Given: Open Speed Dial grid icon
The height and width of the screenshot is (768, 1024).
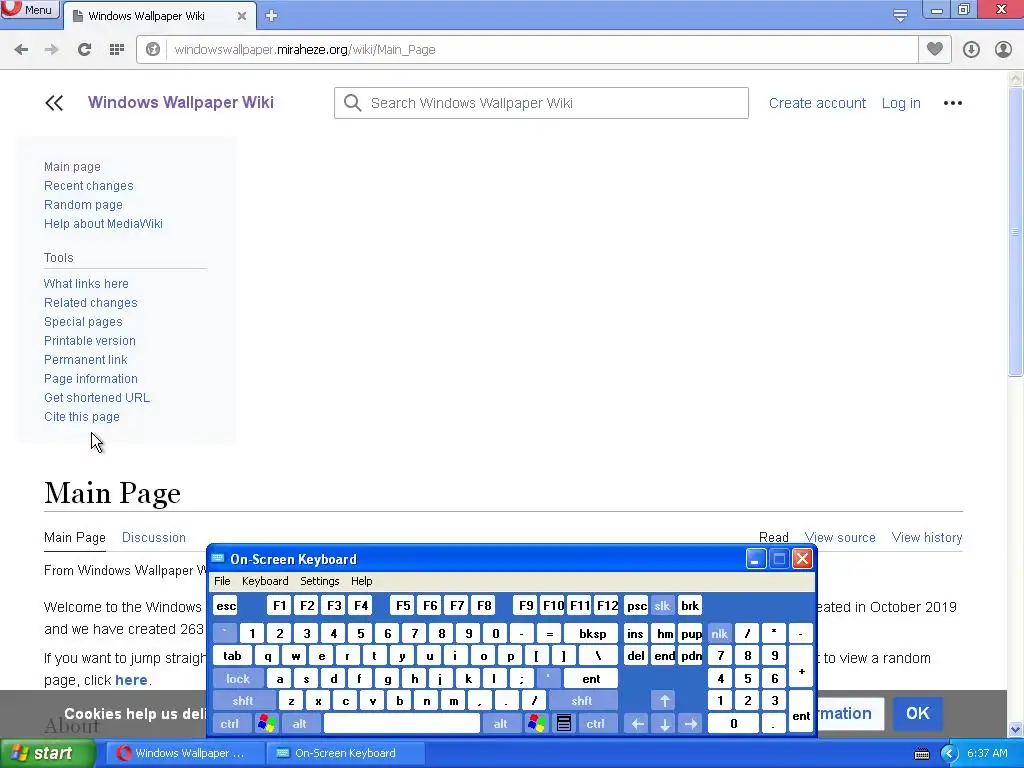Looking at the screenshot, I should point(117,50).
